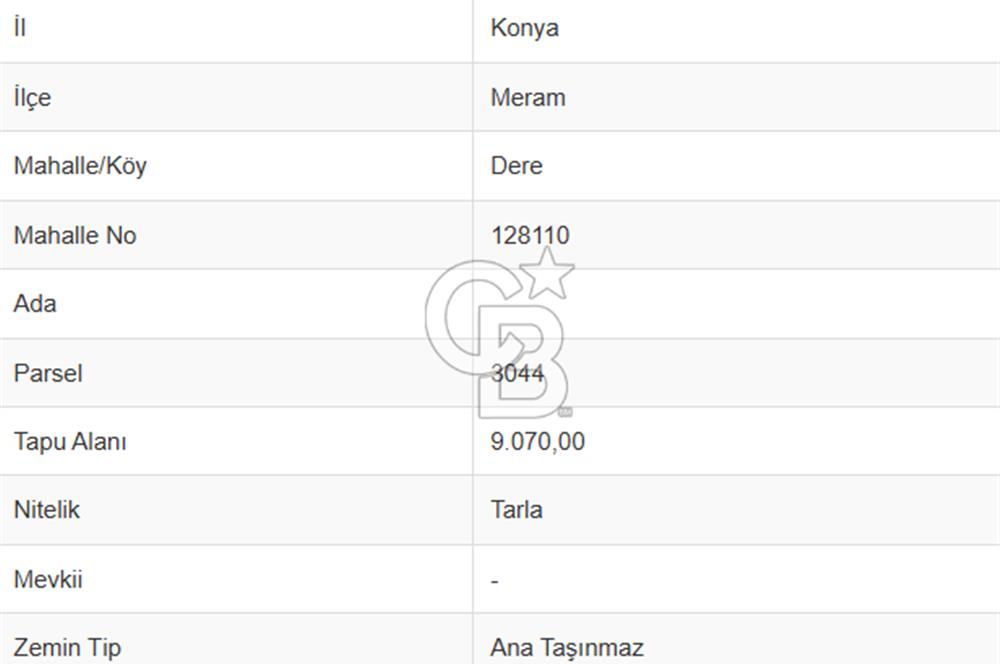The height and width of the screenshot is (664, 1000).
Task: Click the Mahalle No value 128110
Action: click(x=530, y=235)
